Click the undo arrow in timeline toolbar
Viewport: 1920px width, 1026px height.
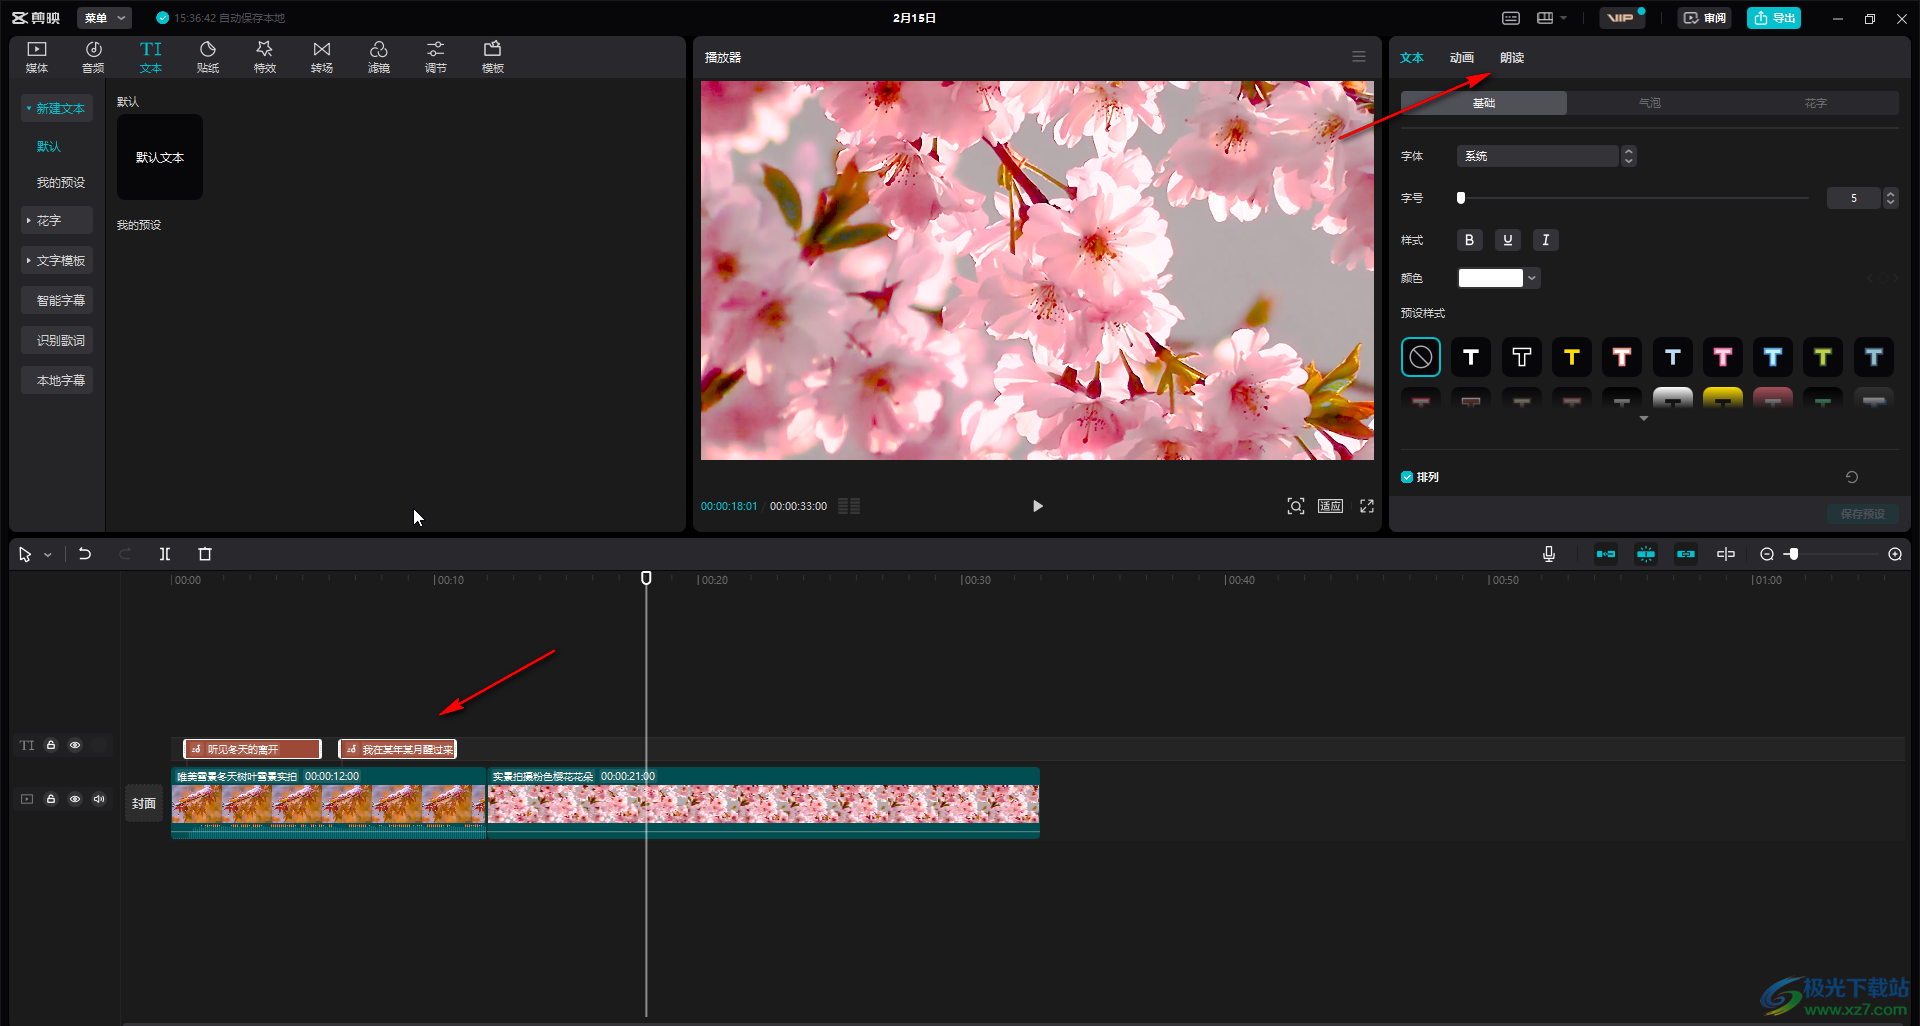85,554
